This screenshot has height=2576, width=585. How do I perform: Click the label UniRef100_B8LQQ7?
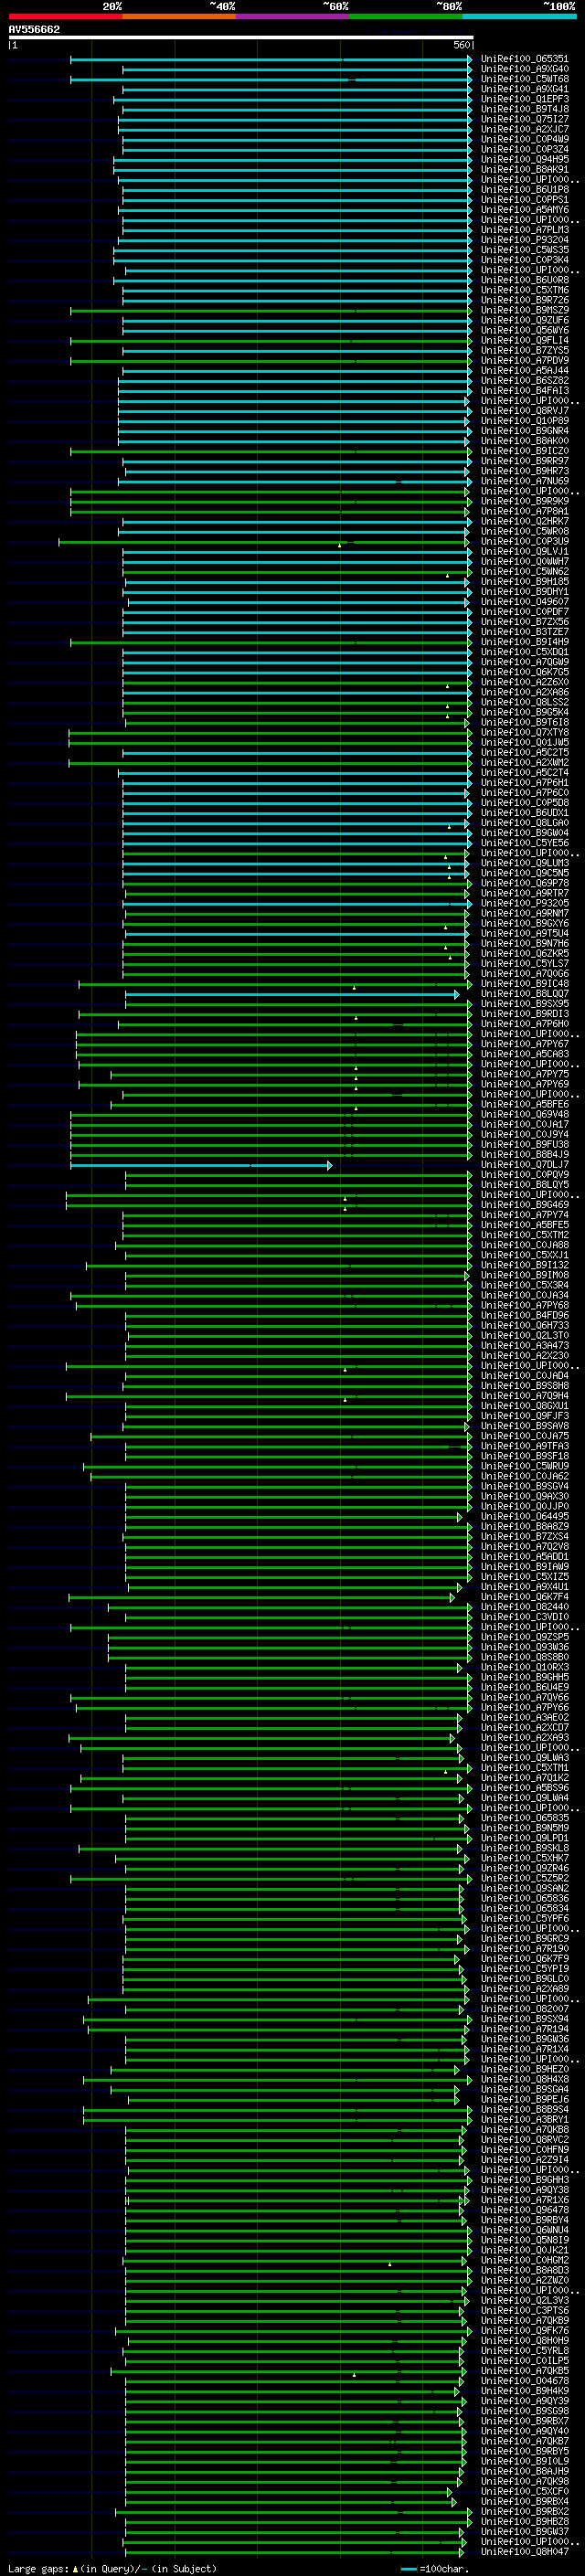coord(524,994)
